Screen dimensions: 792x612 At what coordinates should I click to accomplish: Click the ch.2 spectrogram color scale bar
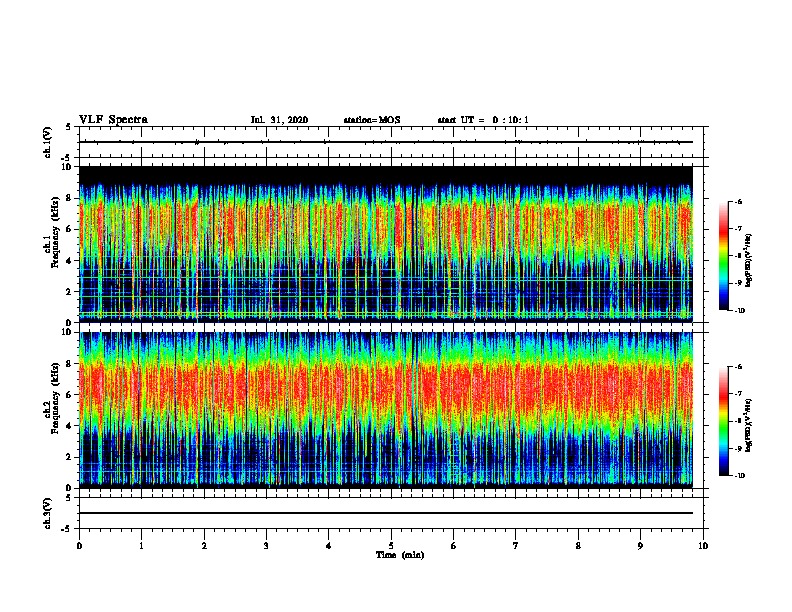[724, 421]
